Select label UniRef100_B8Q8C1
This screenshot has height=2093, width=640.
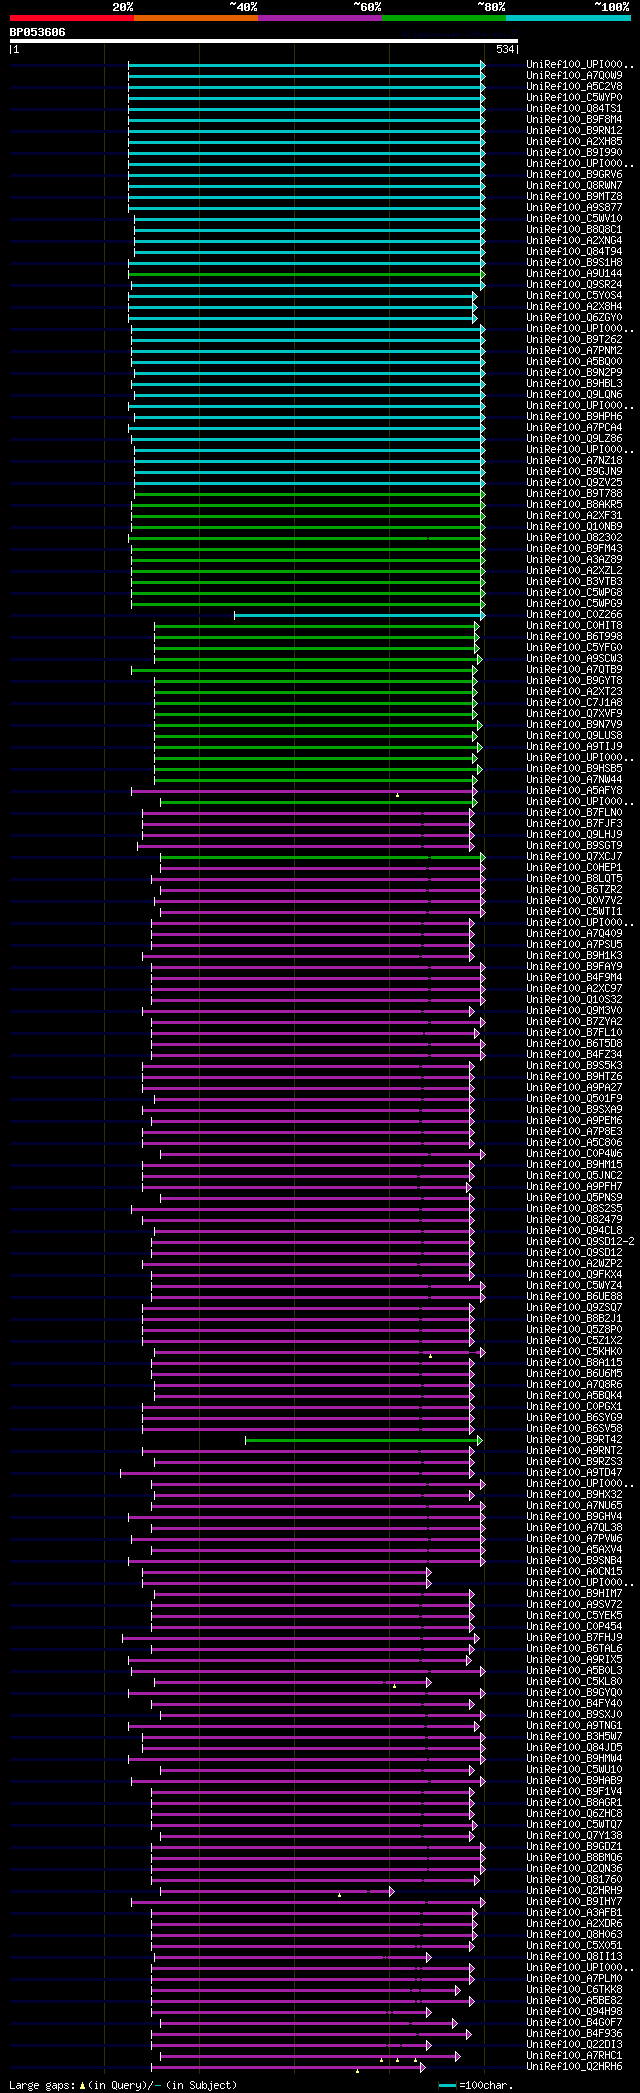[x=574, y=229]
